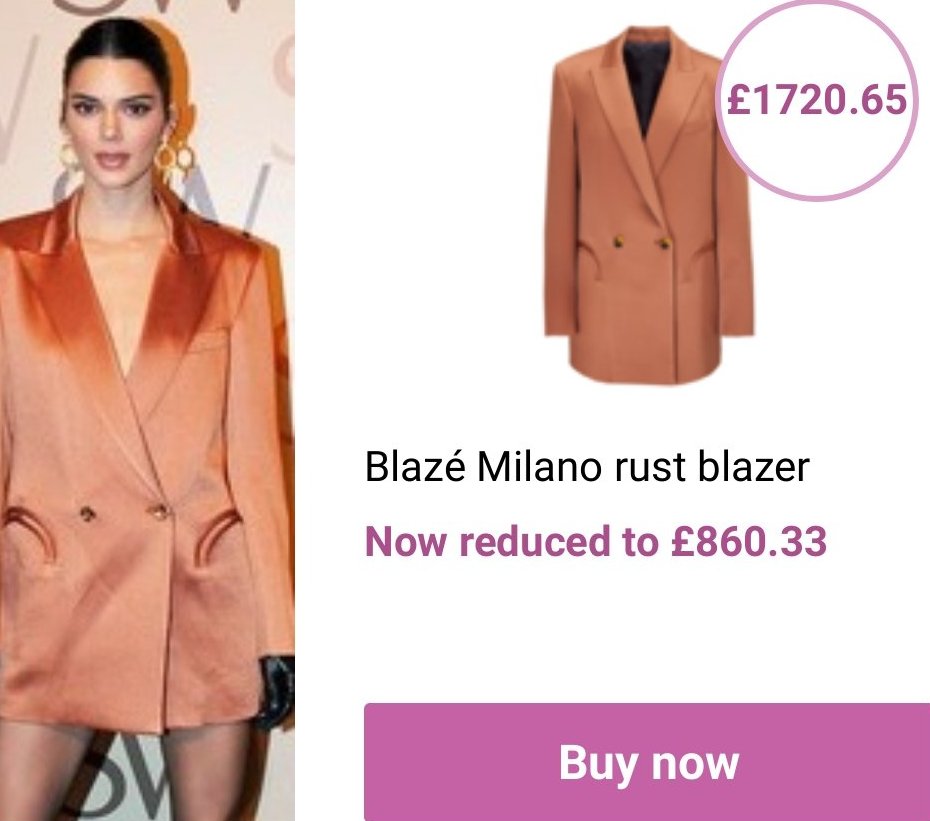Open the Blazé Milano rust blazer title
Image resolution: width=930 pixels, height=821 pixels.
pos(587,467)
